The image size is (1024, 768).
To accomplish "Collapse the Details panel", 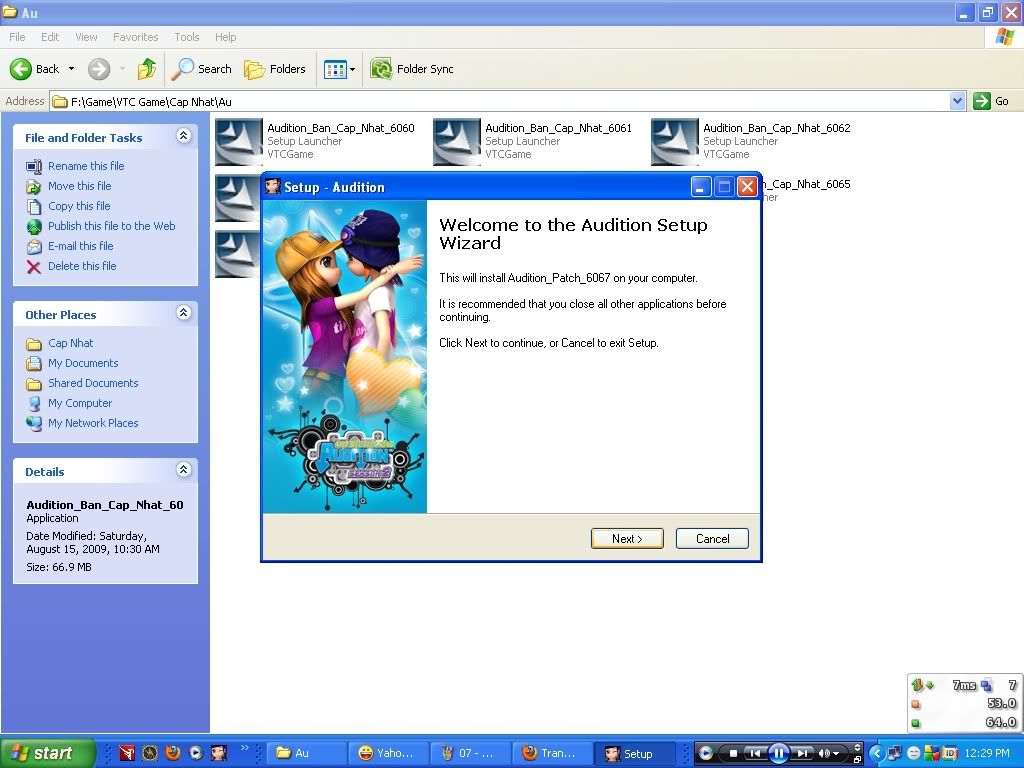I will point(184,470).
